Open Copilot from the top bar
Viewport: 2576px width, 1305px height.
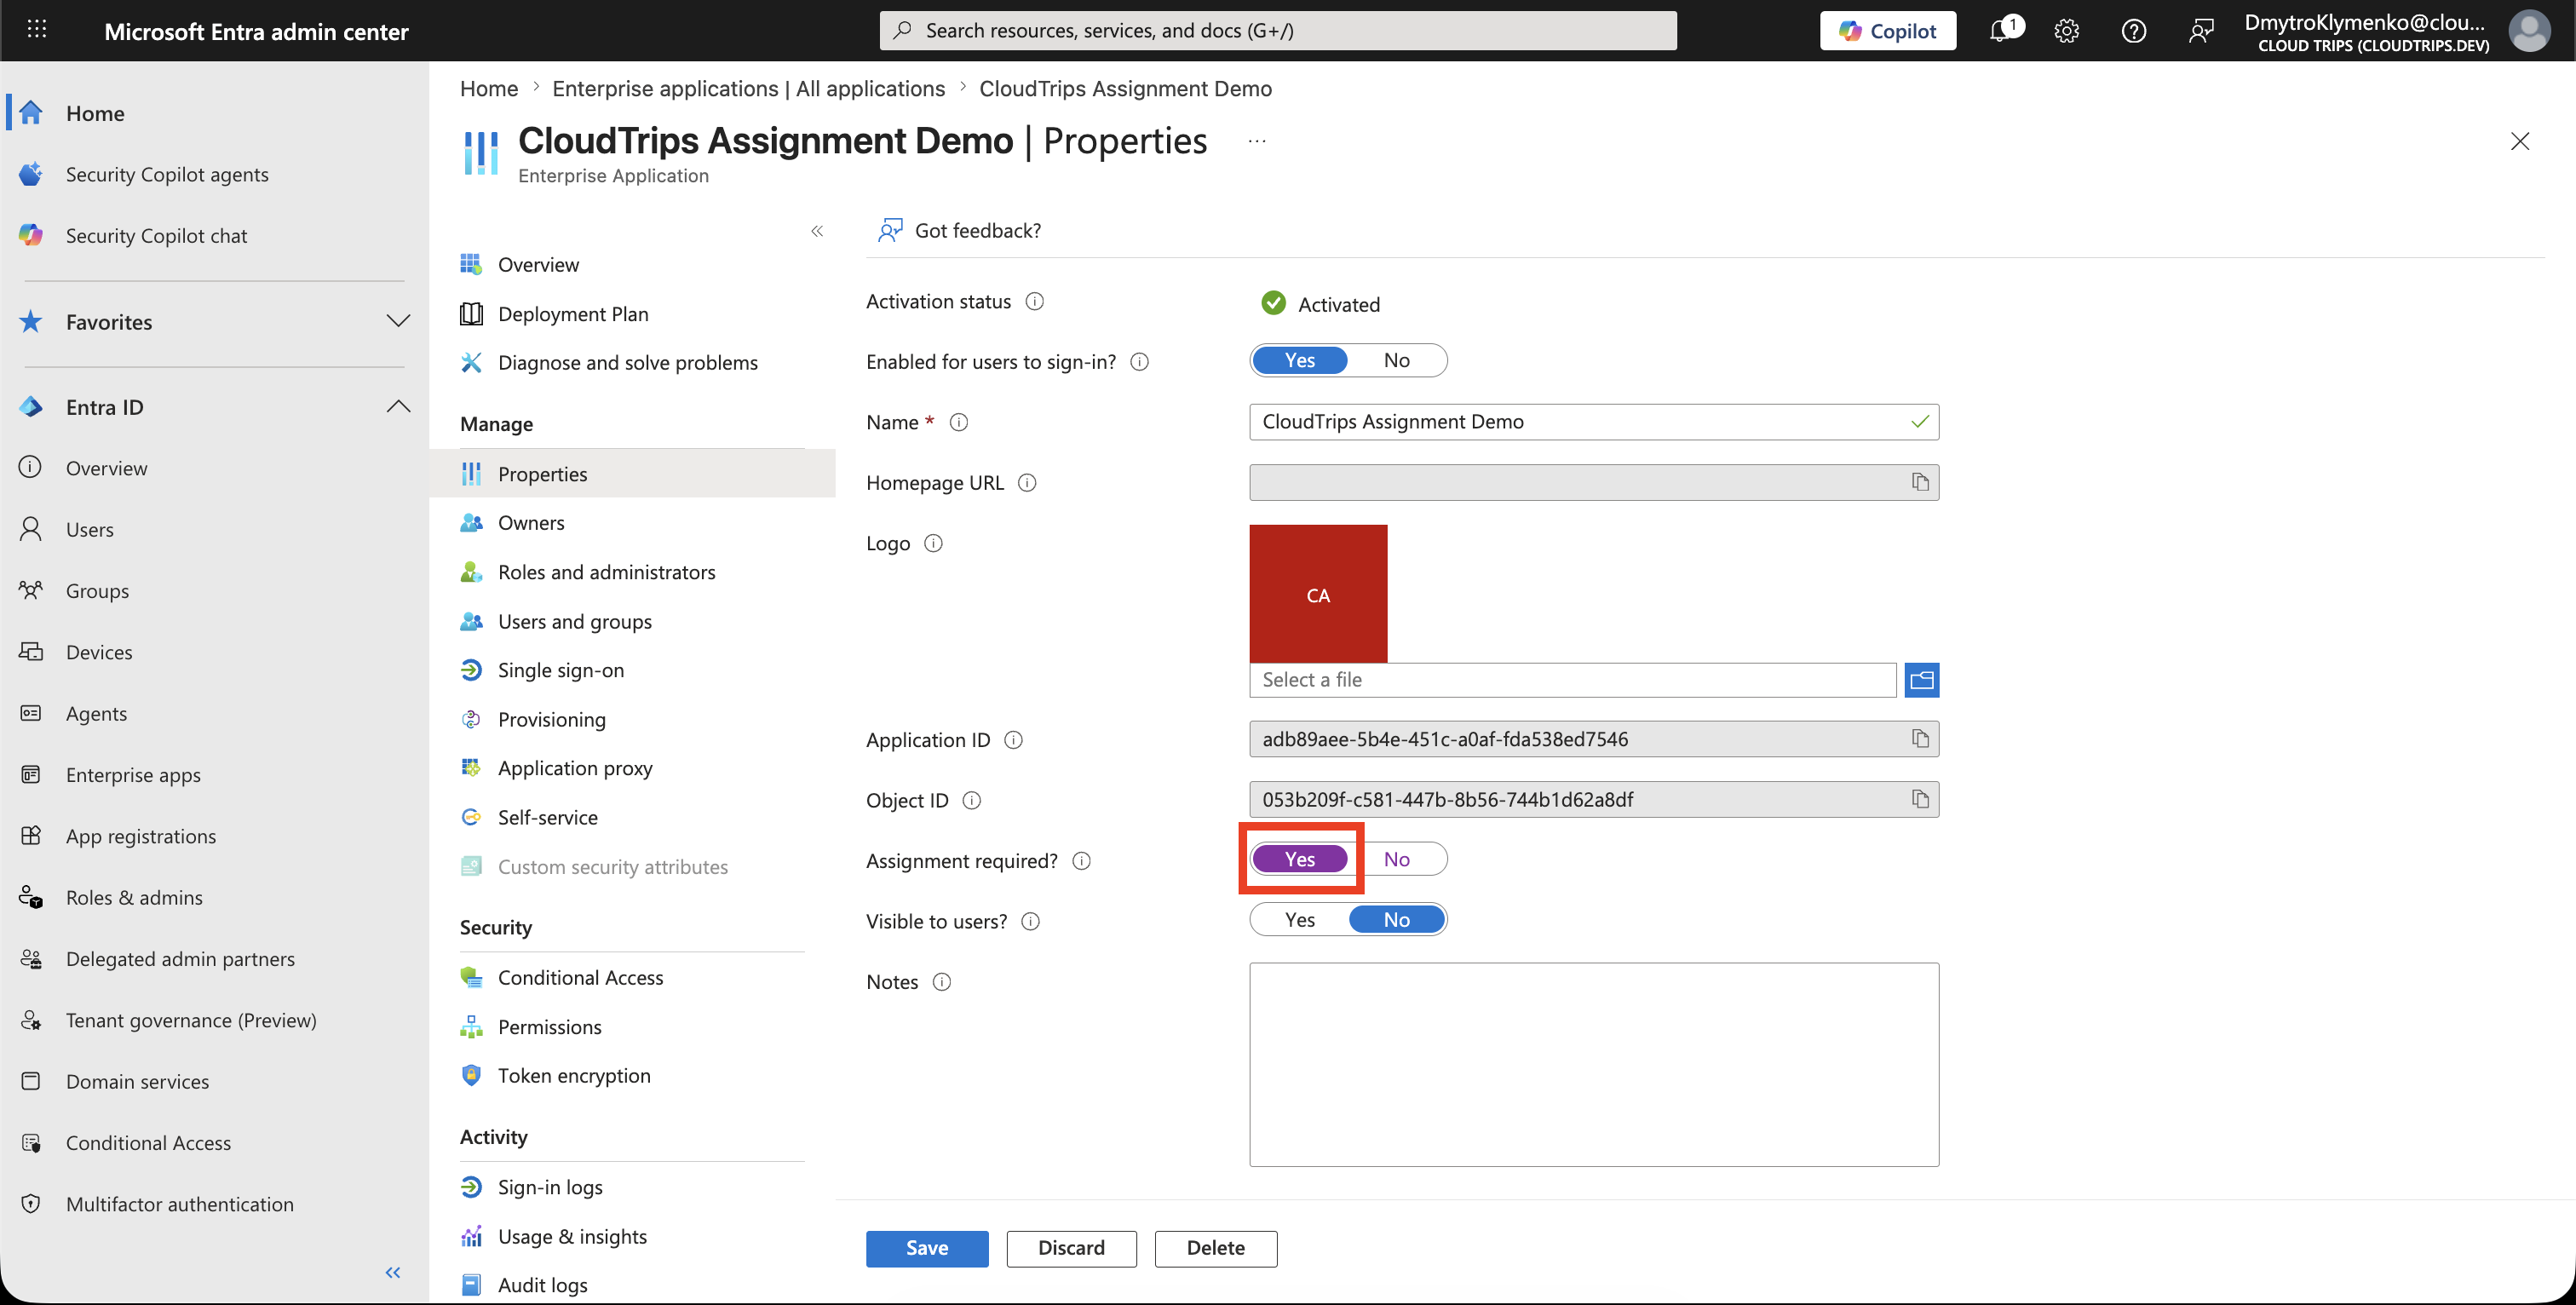tap(1887, 31)
